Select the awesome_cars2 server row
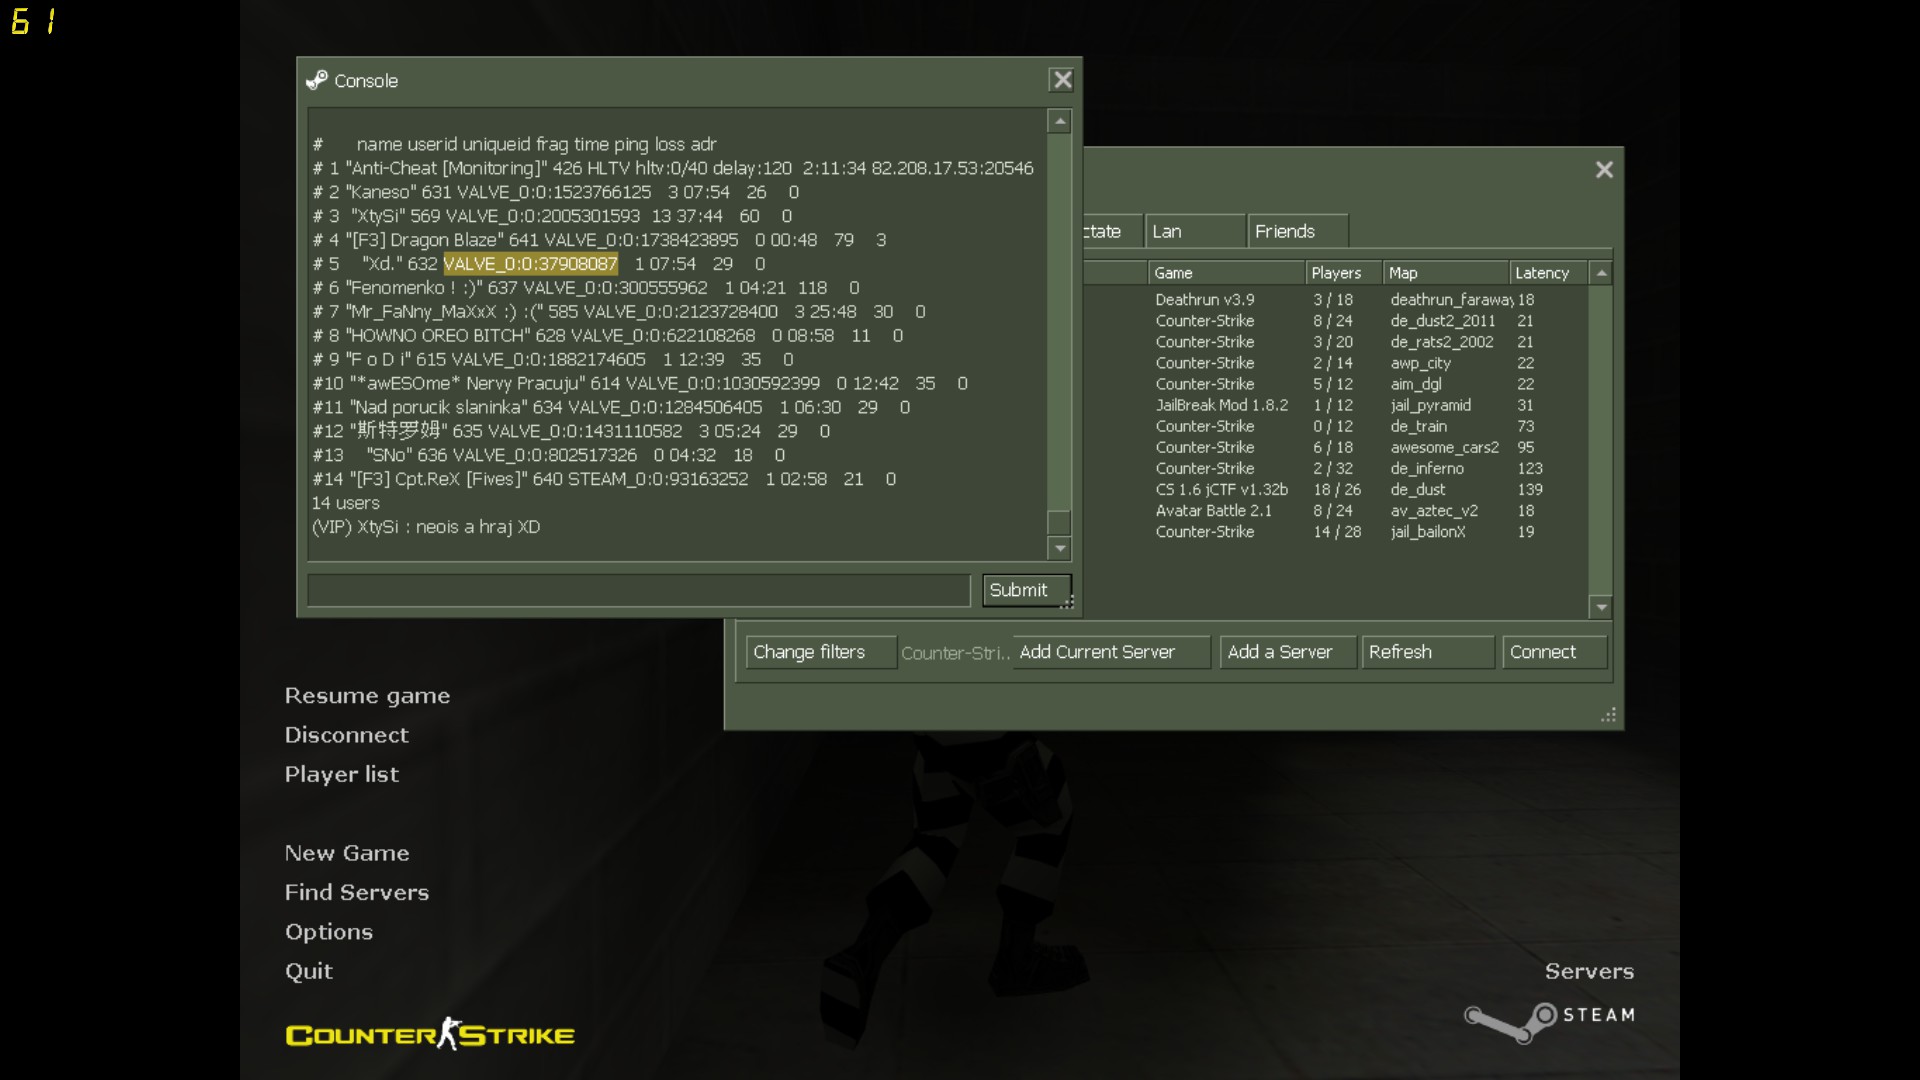The width and height of the screenshot is (1920, 1080). (1336, 447)
